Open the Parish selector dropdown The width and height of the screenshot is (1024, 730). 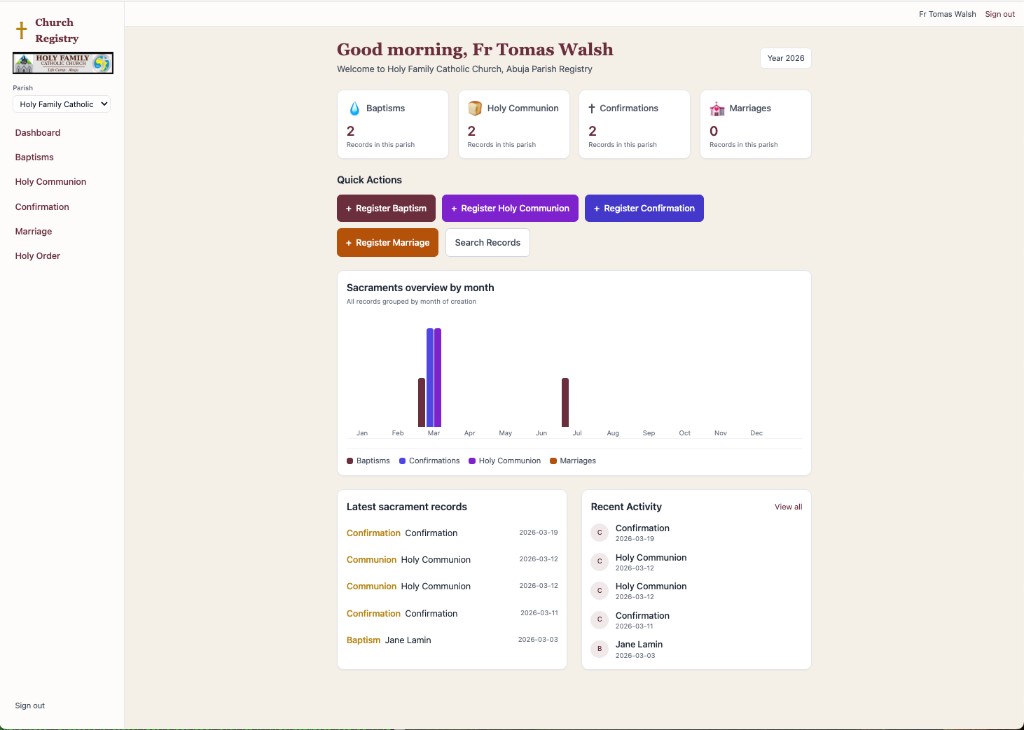61,104
